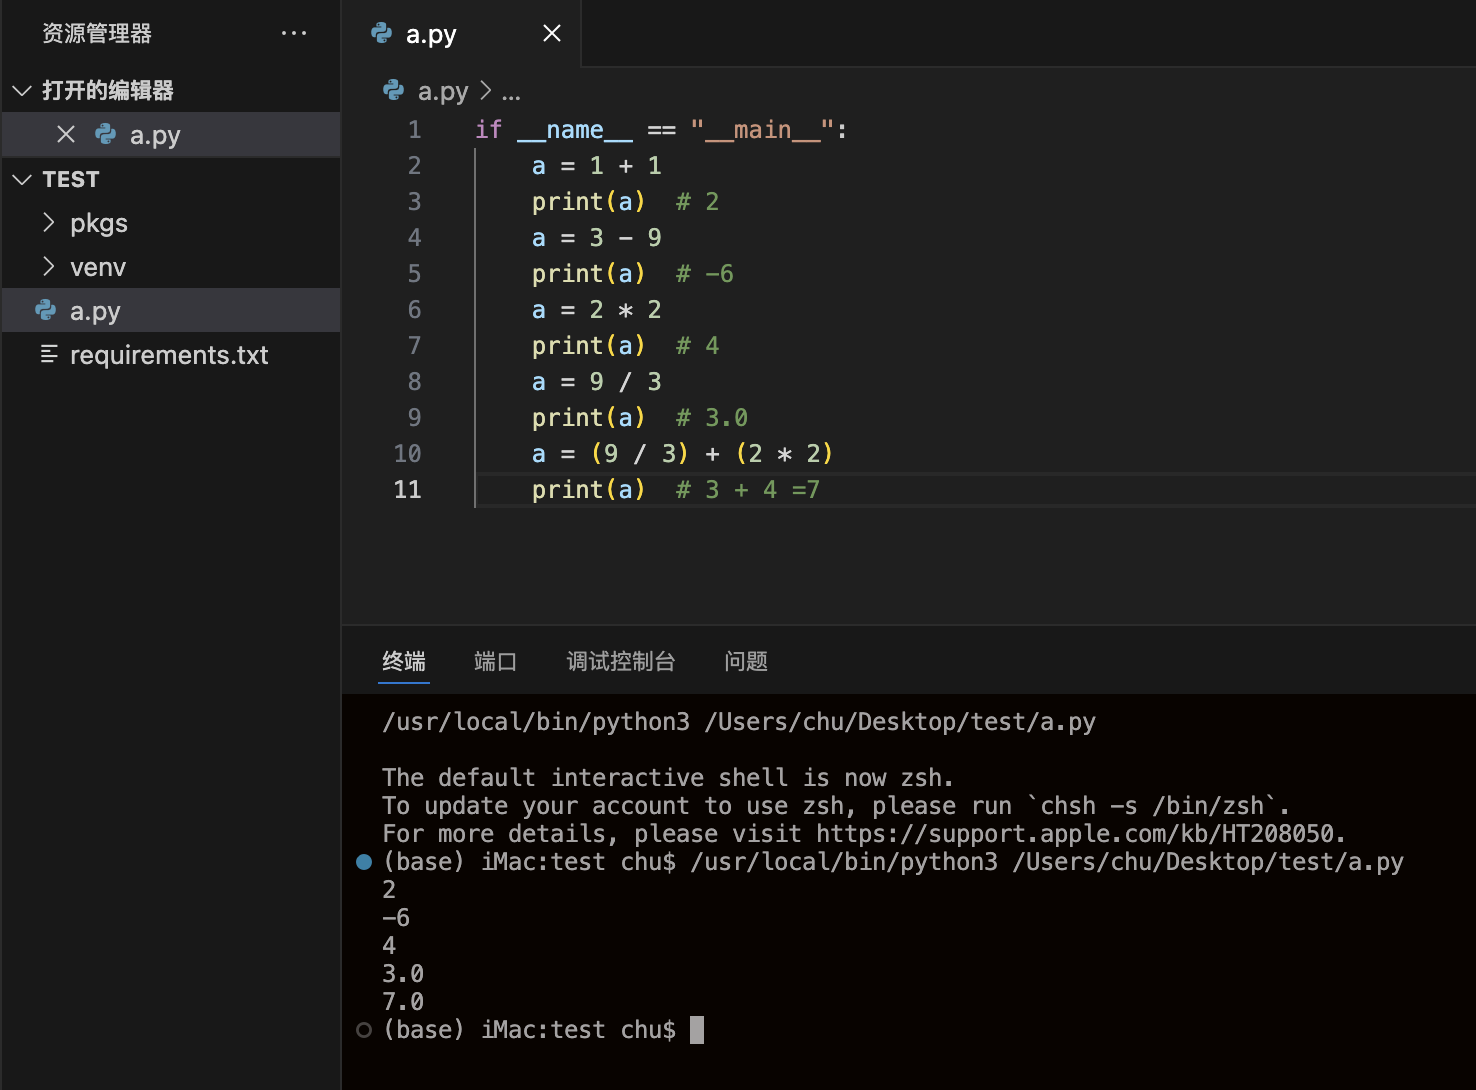1476x1090 pixels.
Task: Click the requirements.txt text file icon
Action: pos(48,355)
